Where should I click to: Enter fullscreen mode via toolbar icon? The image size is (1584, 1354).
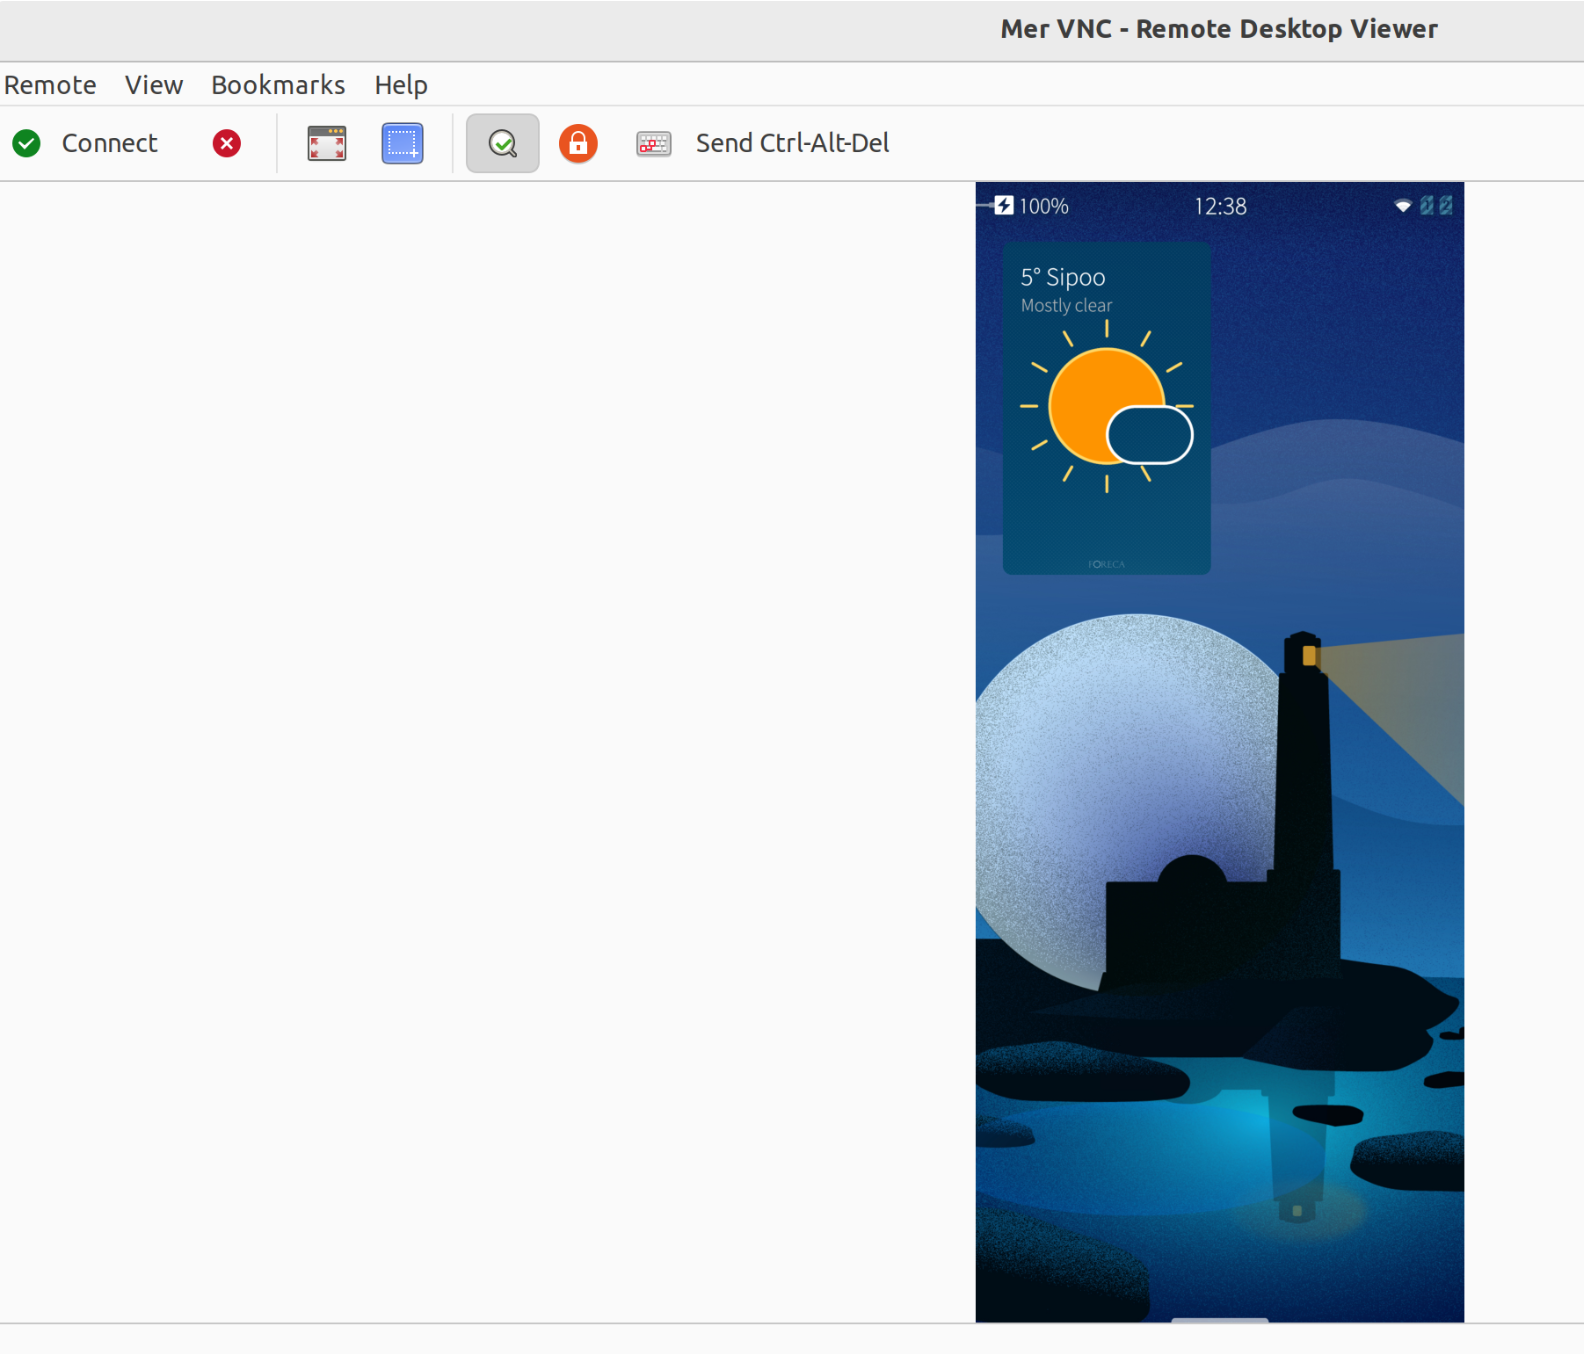[x=327, y=144]
